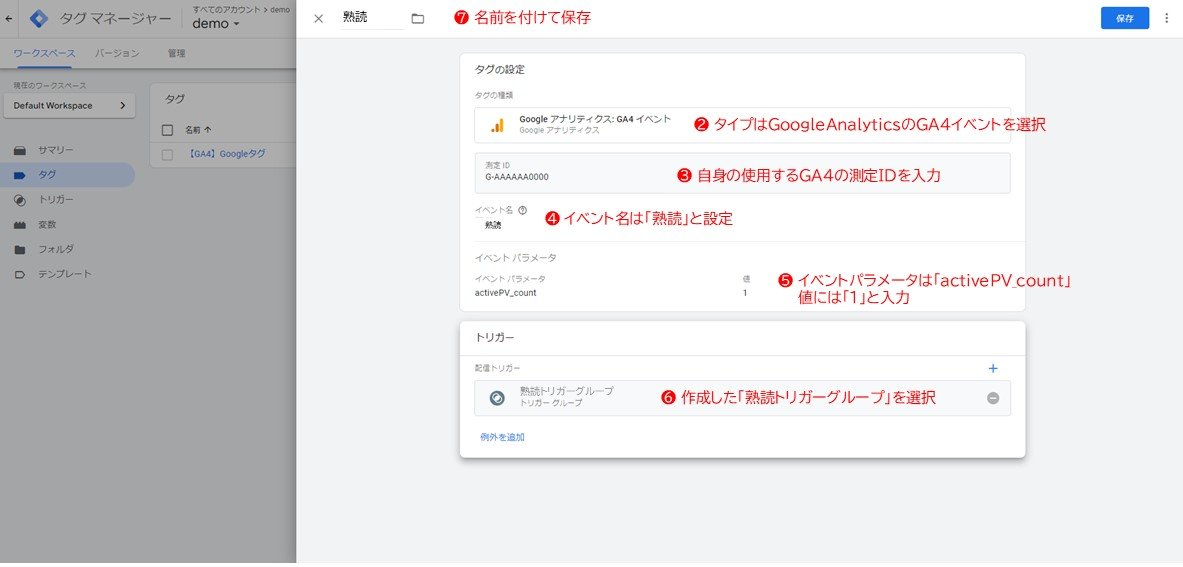Open the demo container dropdown
1183x567 pixels.
click(216, 24)
